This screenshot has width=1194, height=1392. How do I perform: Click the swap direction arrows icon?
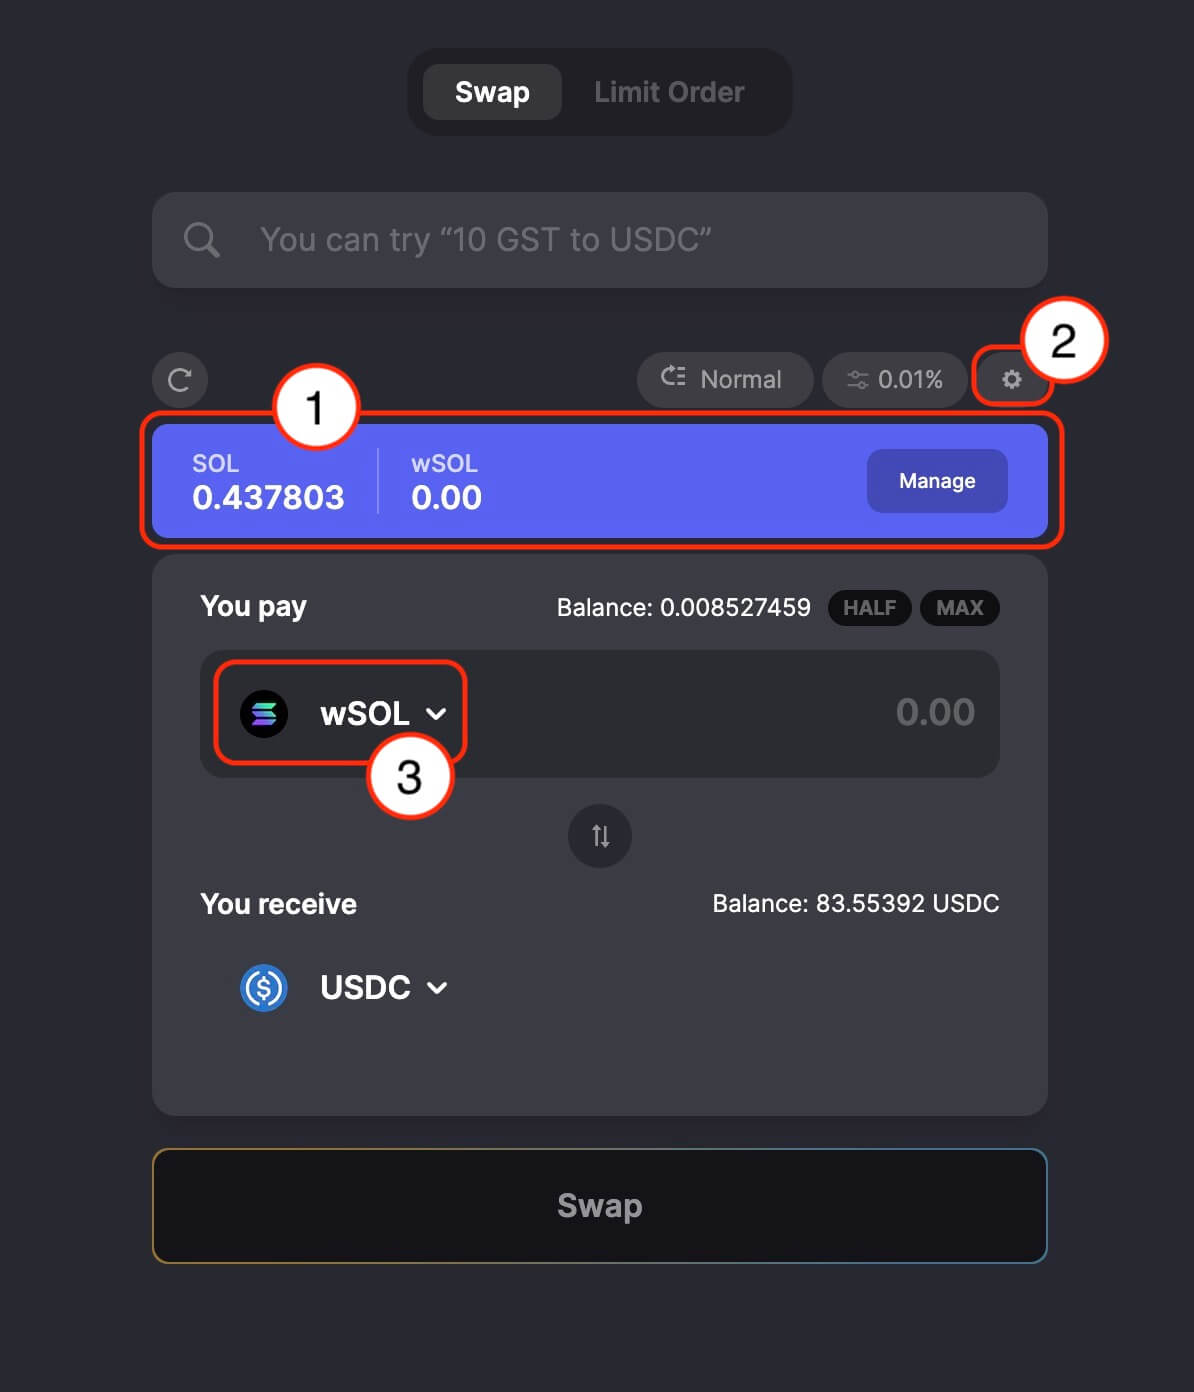[x=600, y=835]
